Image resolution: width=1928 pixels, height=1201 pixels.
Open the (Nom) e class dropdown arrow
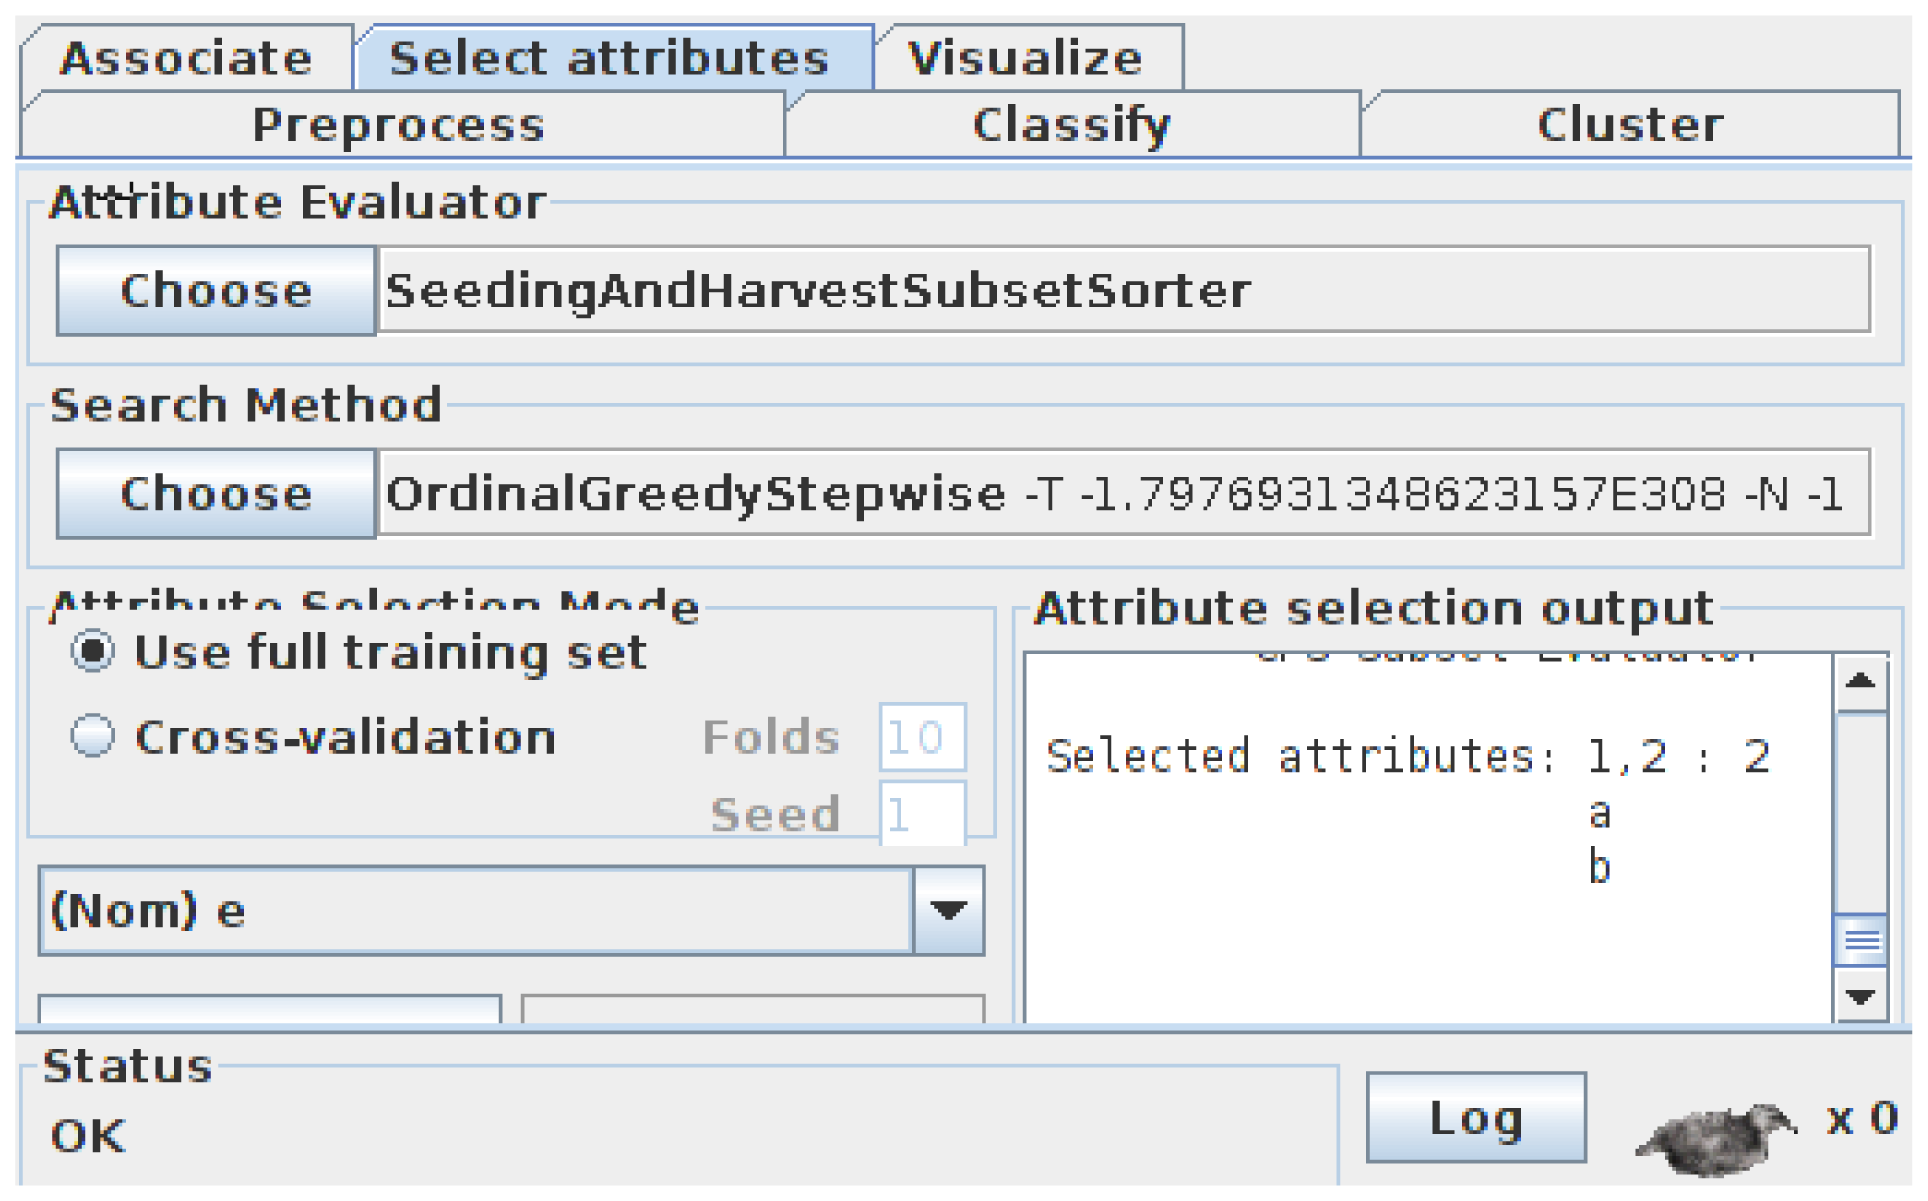coord(948,910)
